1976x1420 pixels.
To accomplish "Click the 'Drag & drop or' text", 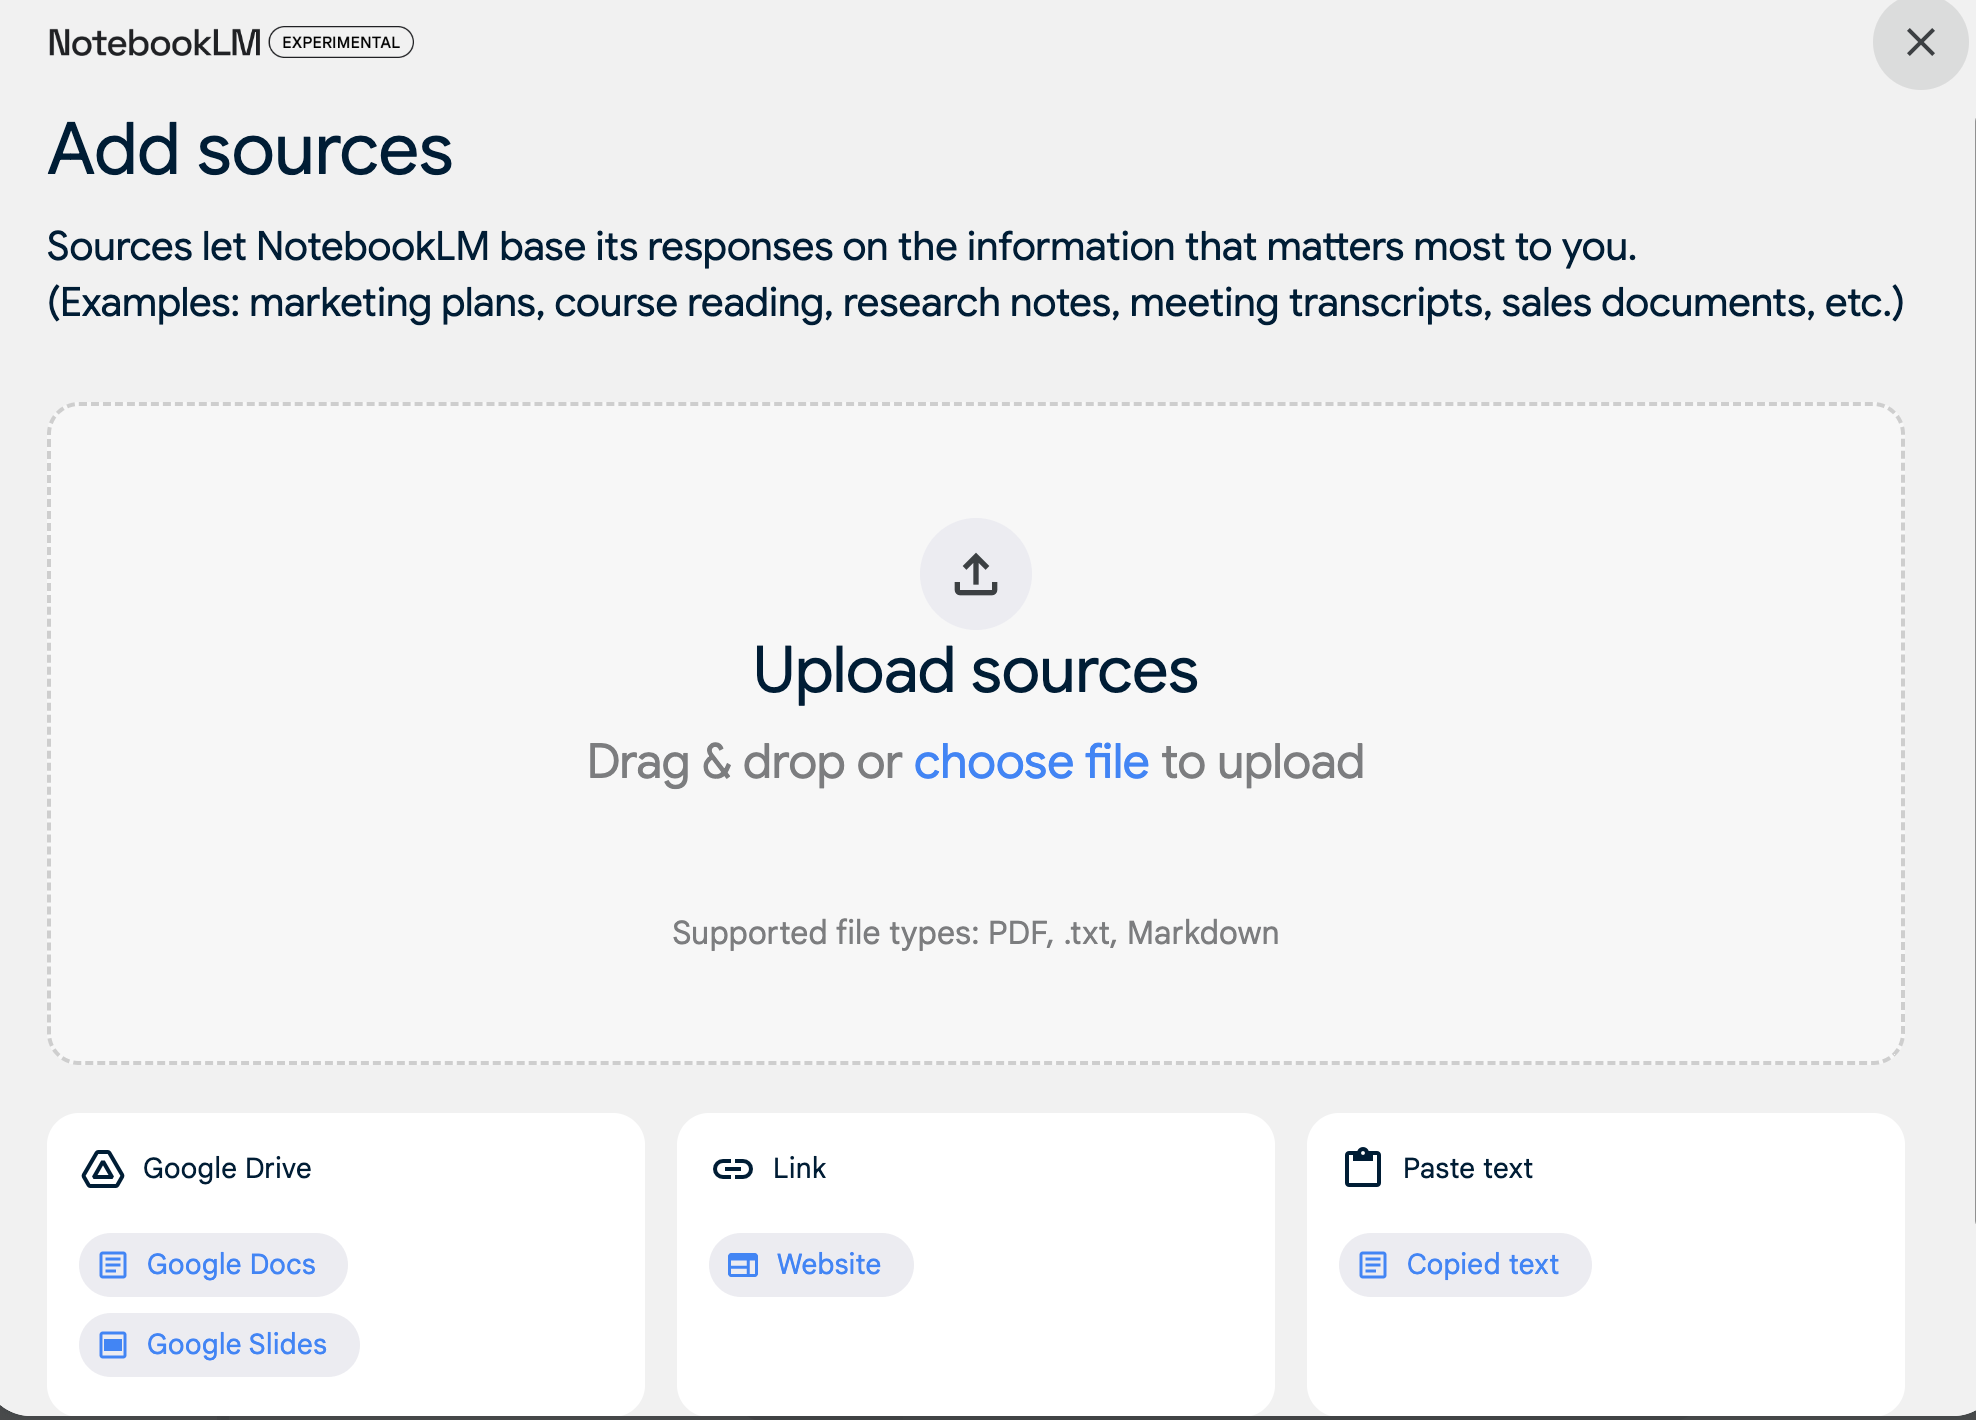I will (x=744, y=762).
